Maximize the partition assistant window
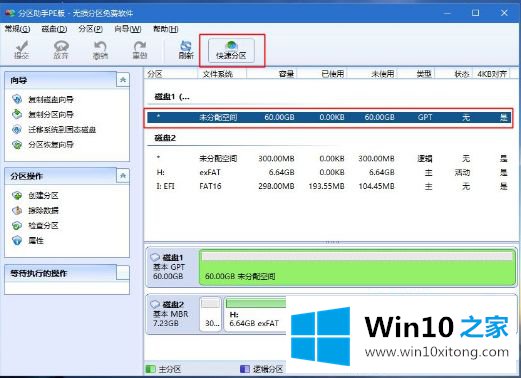Image resolution: width=521 pixels, height=378 pixels. tap(476, 13)
